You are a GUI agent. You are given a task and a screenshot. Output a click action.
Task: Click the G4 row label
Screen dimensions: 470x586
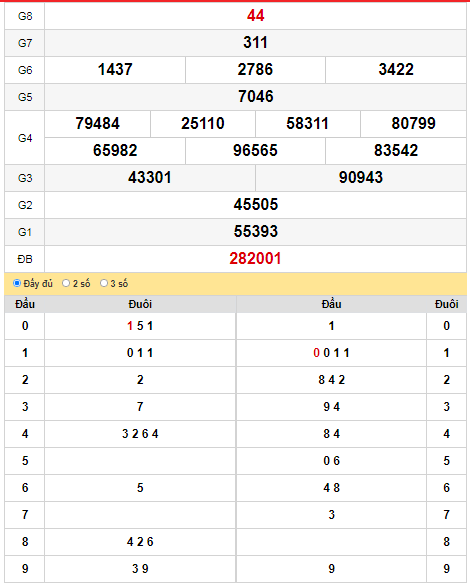point(25,138)
